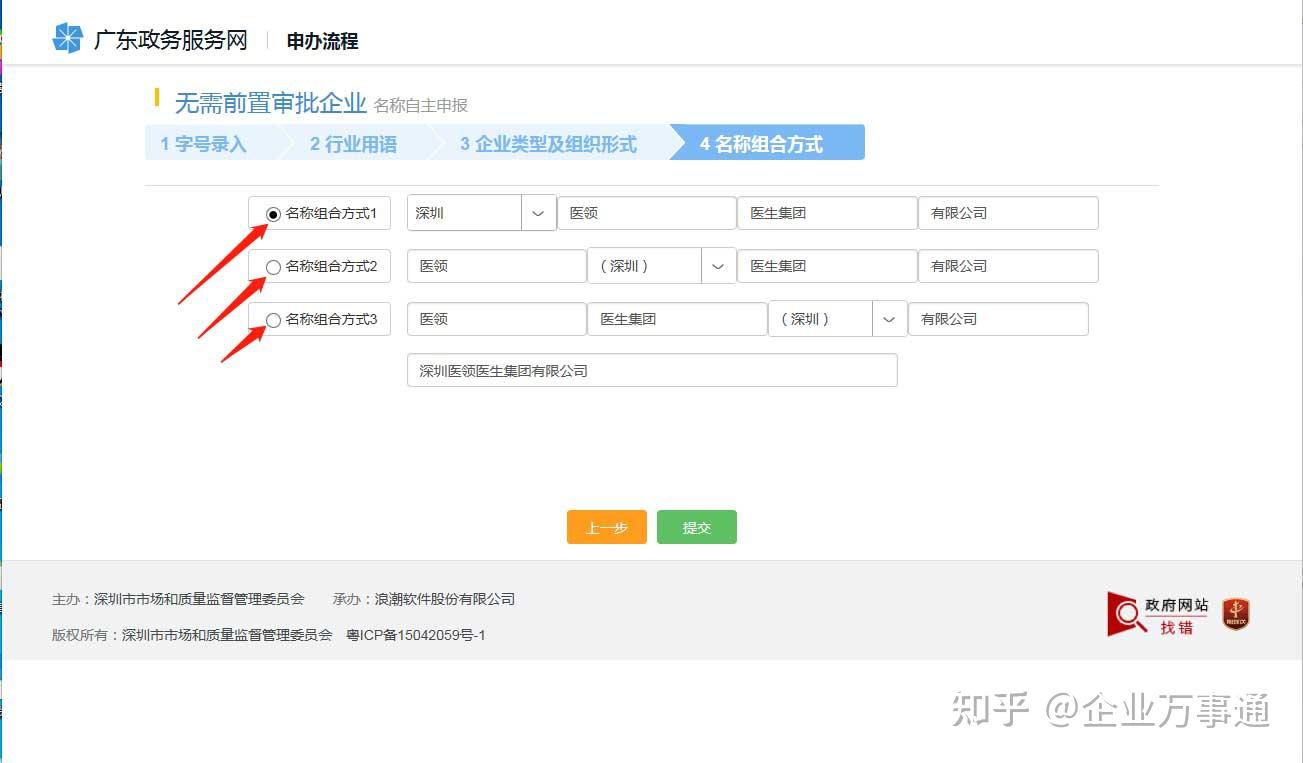Click the 名称自主申报 subtitle text
The image size is (1303, 763).
tap(421, 105)
